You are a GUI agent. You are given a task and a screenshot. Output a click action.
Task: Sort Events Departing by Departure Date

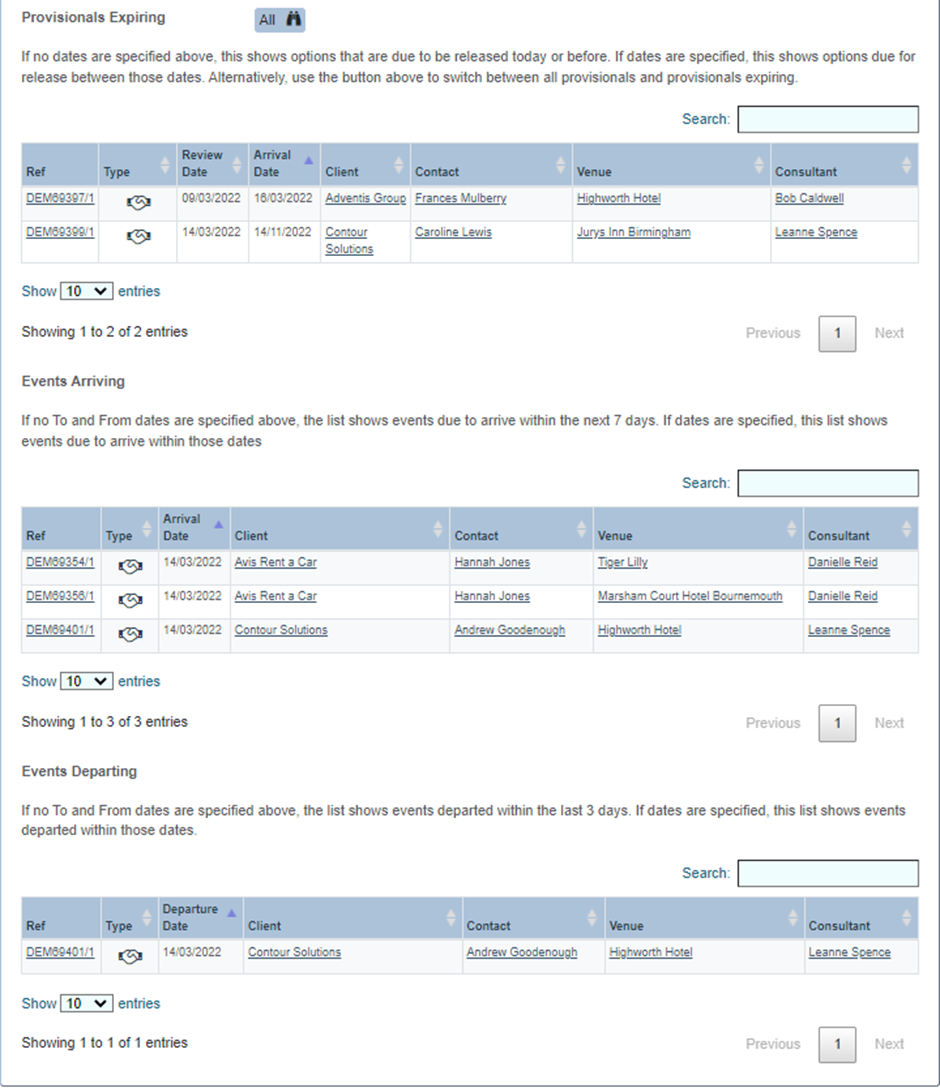[200, 917]
